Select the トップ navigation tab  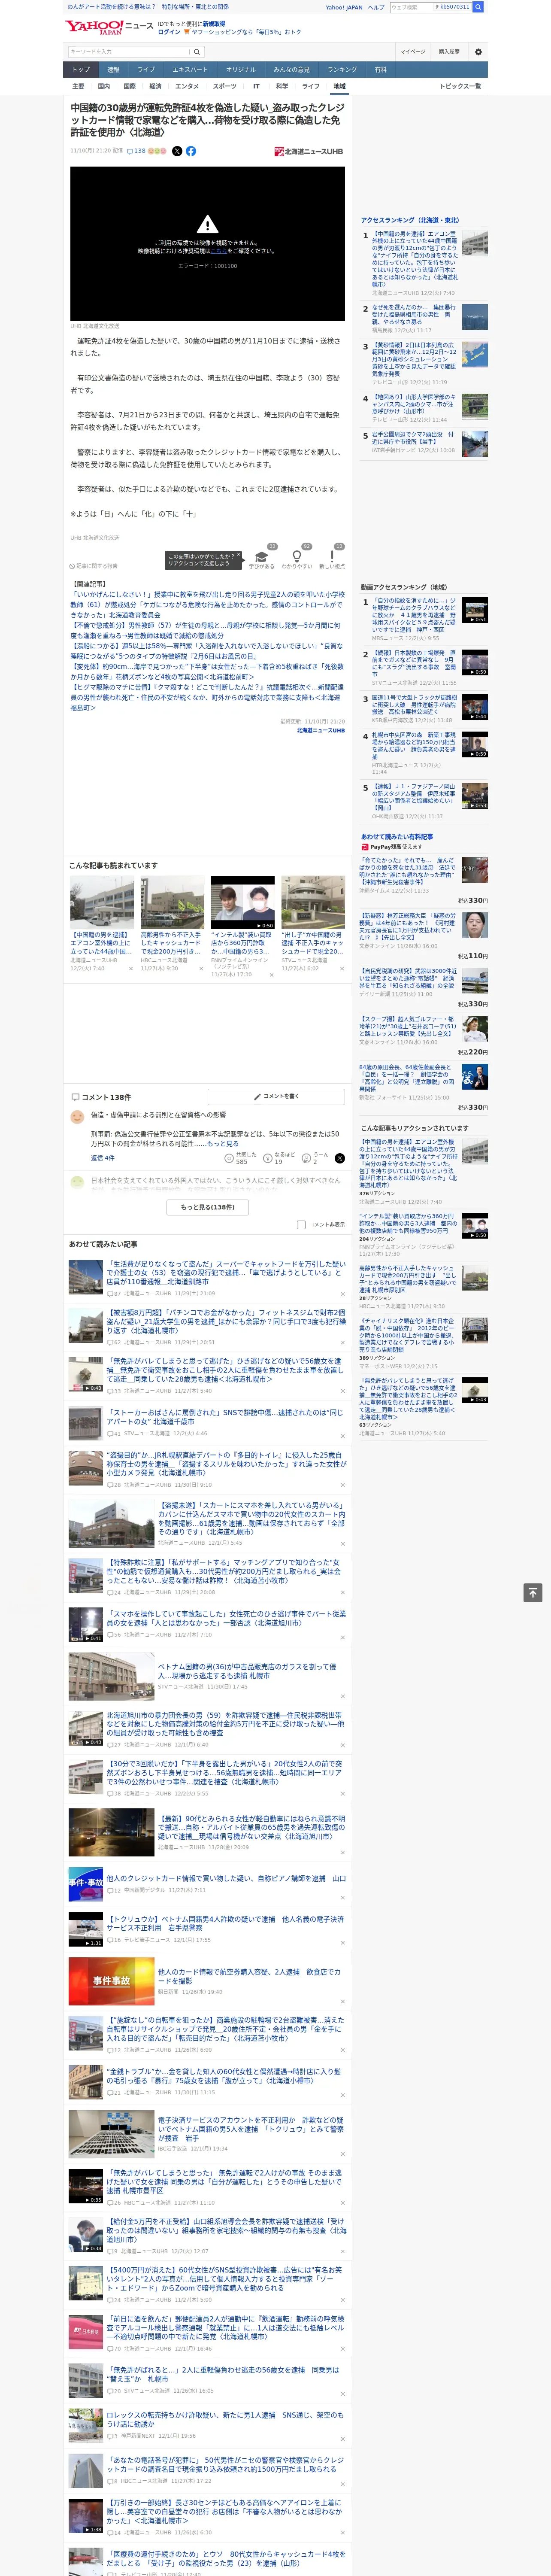click(x=81, y=69)
